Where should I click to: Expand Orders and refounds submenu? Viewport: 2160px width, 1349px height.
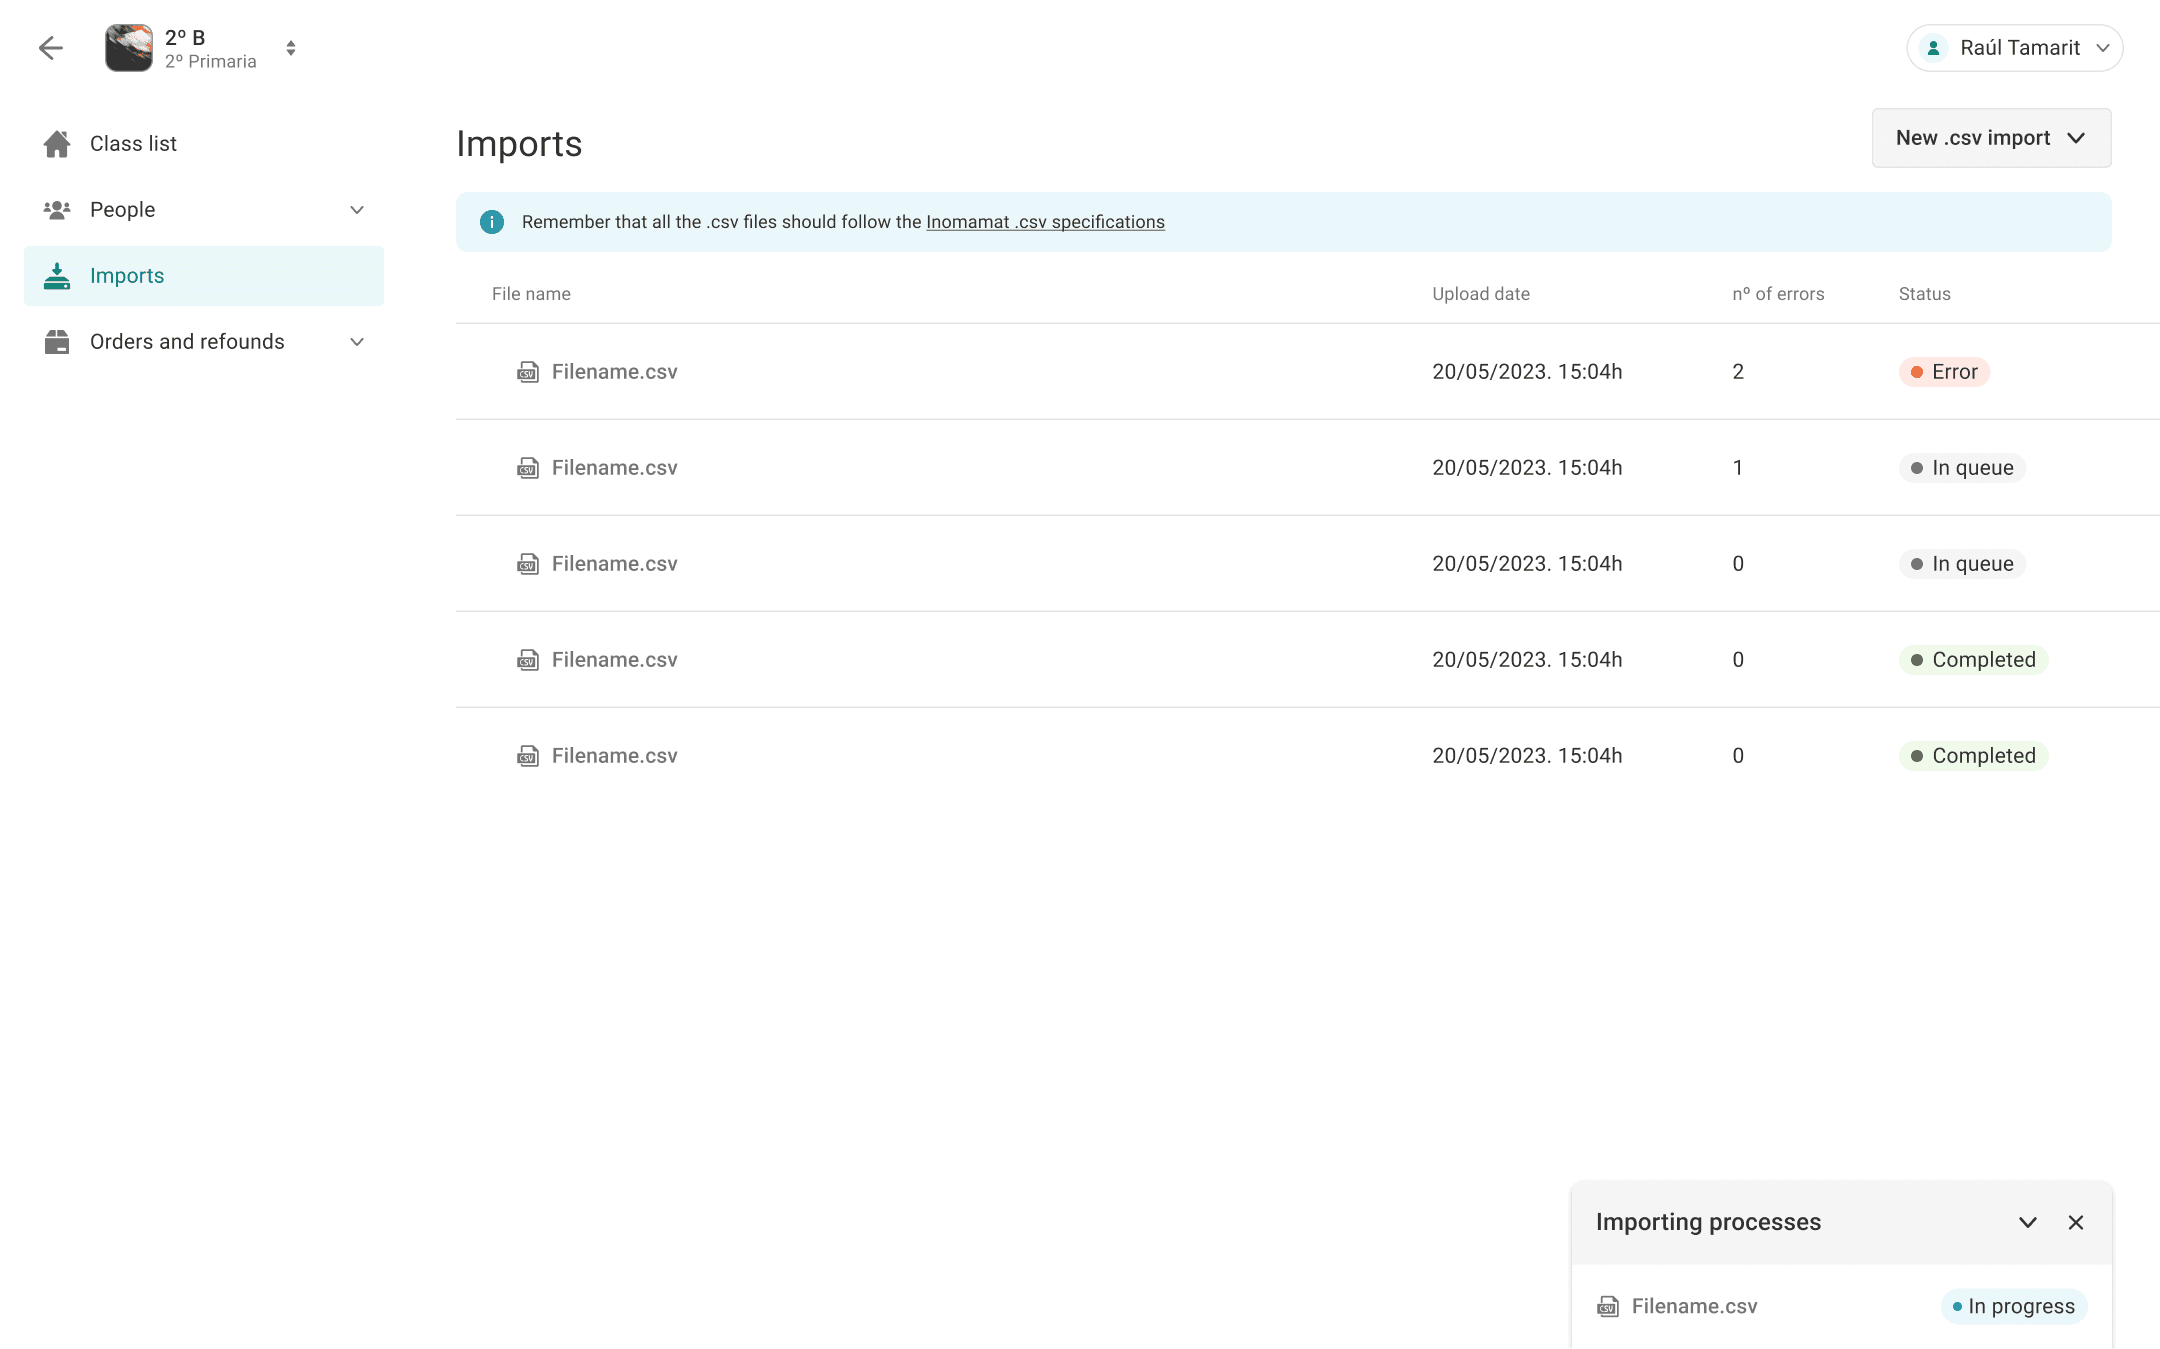click(x=357, y=342)
